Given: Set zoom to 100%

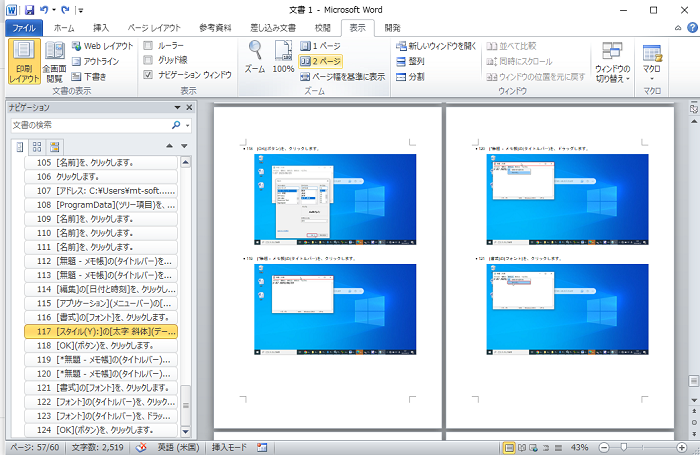Looking at the screenshot, I should (x=283, y=57).
